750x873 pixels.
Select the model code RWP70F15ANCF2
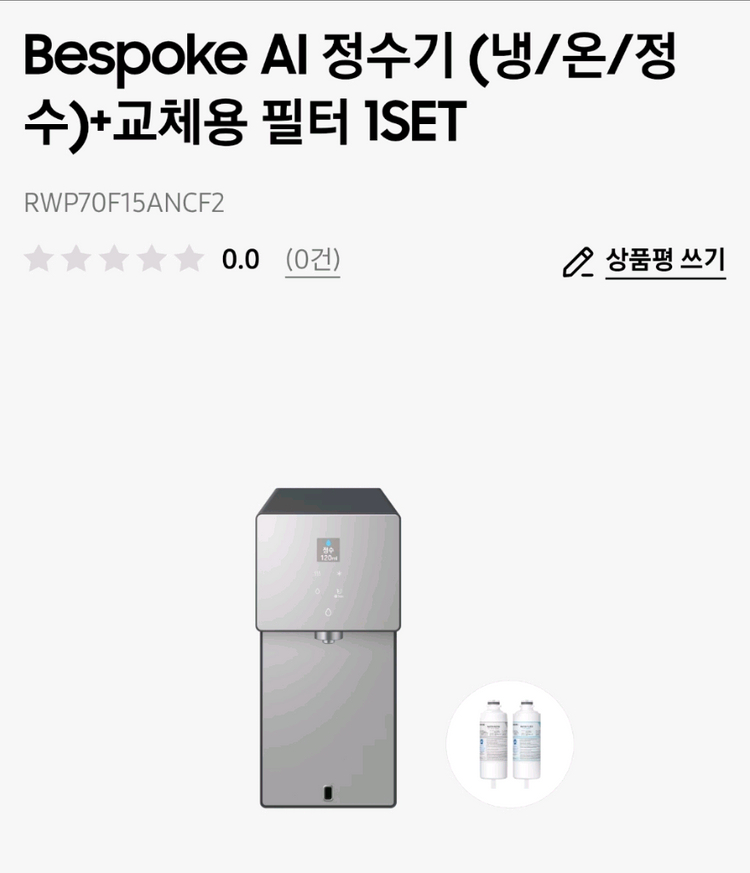(124, 203)
